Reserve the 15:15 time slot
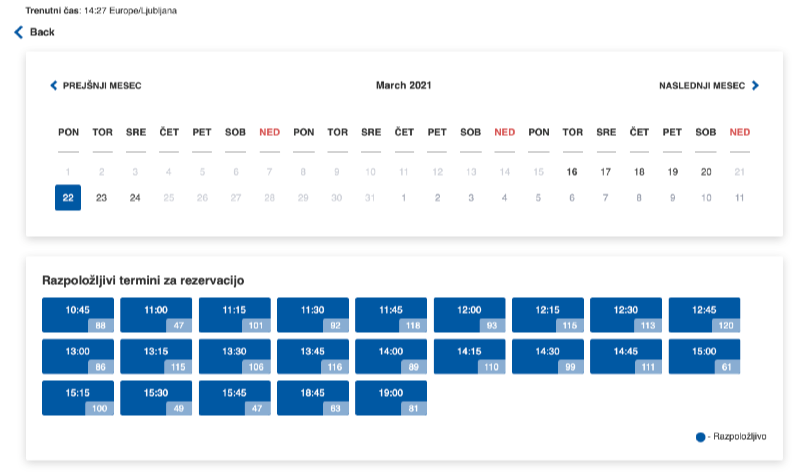The width and height of the screenshot is (800, 472). coord(78,398)
